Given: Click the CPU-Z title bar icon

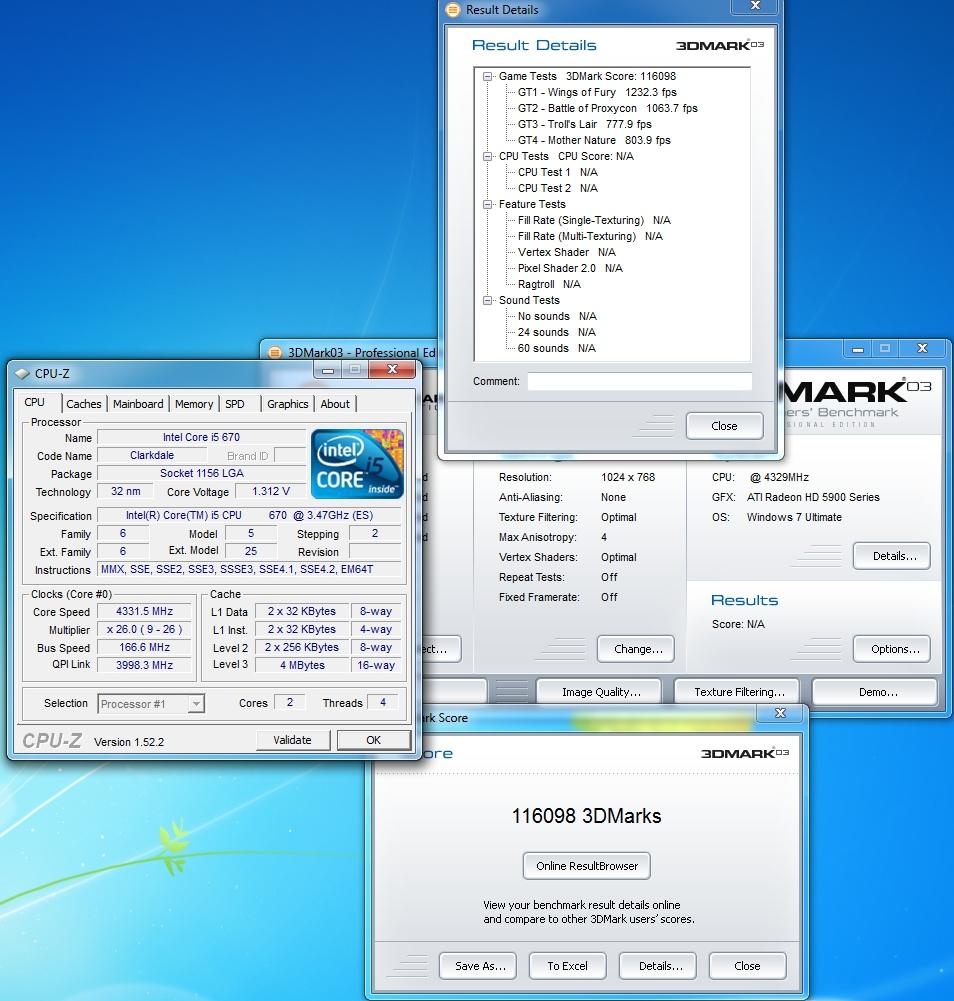Looking at the screenshot, I should (x=22, y=373).
